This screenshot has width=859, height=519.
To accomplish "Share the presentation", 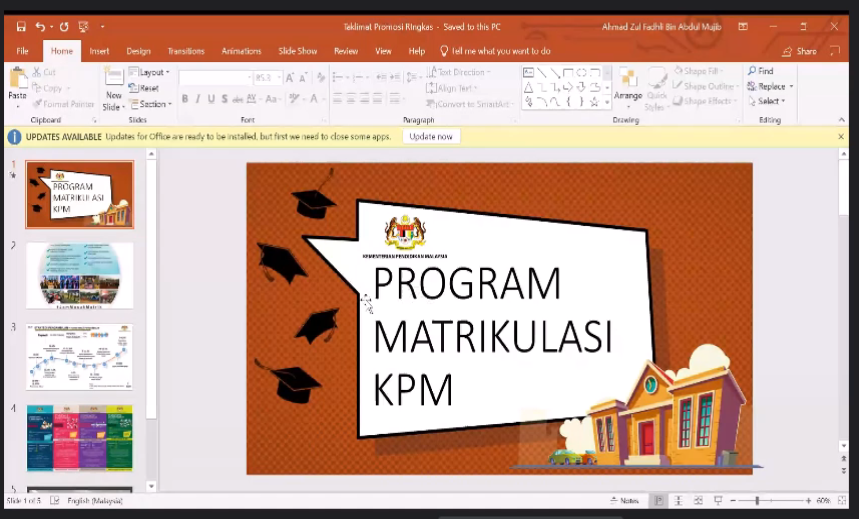I will pyautogui.click(x=800, y=51).
